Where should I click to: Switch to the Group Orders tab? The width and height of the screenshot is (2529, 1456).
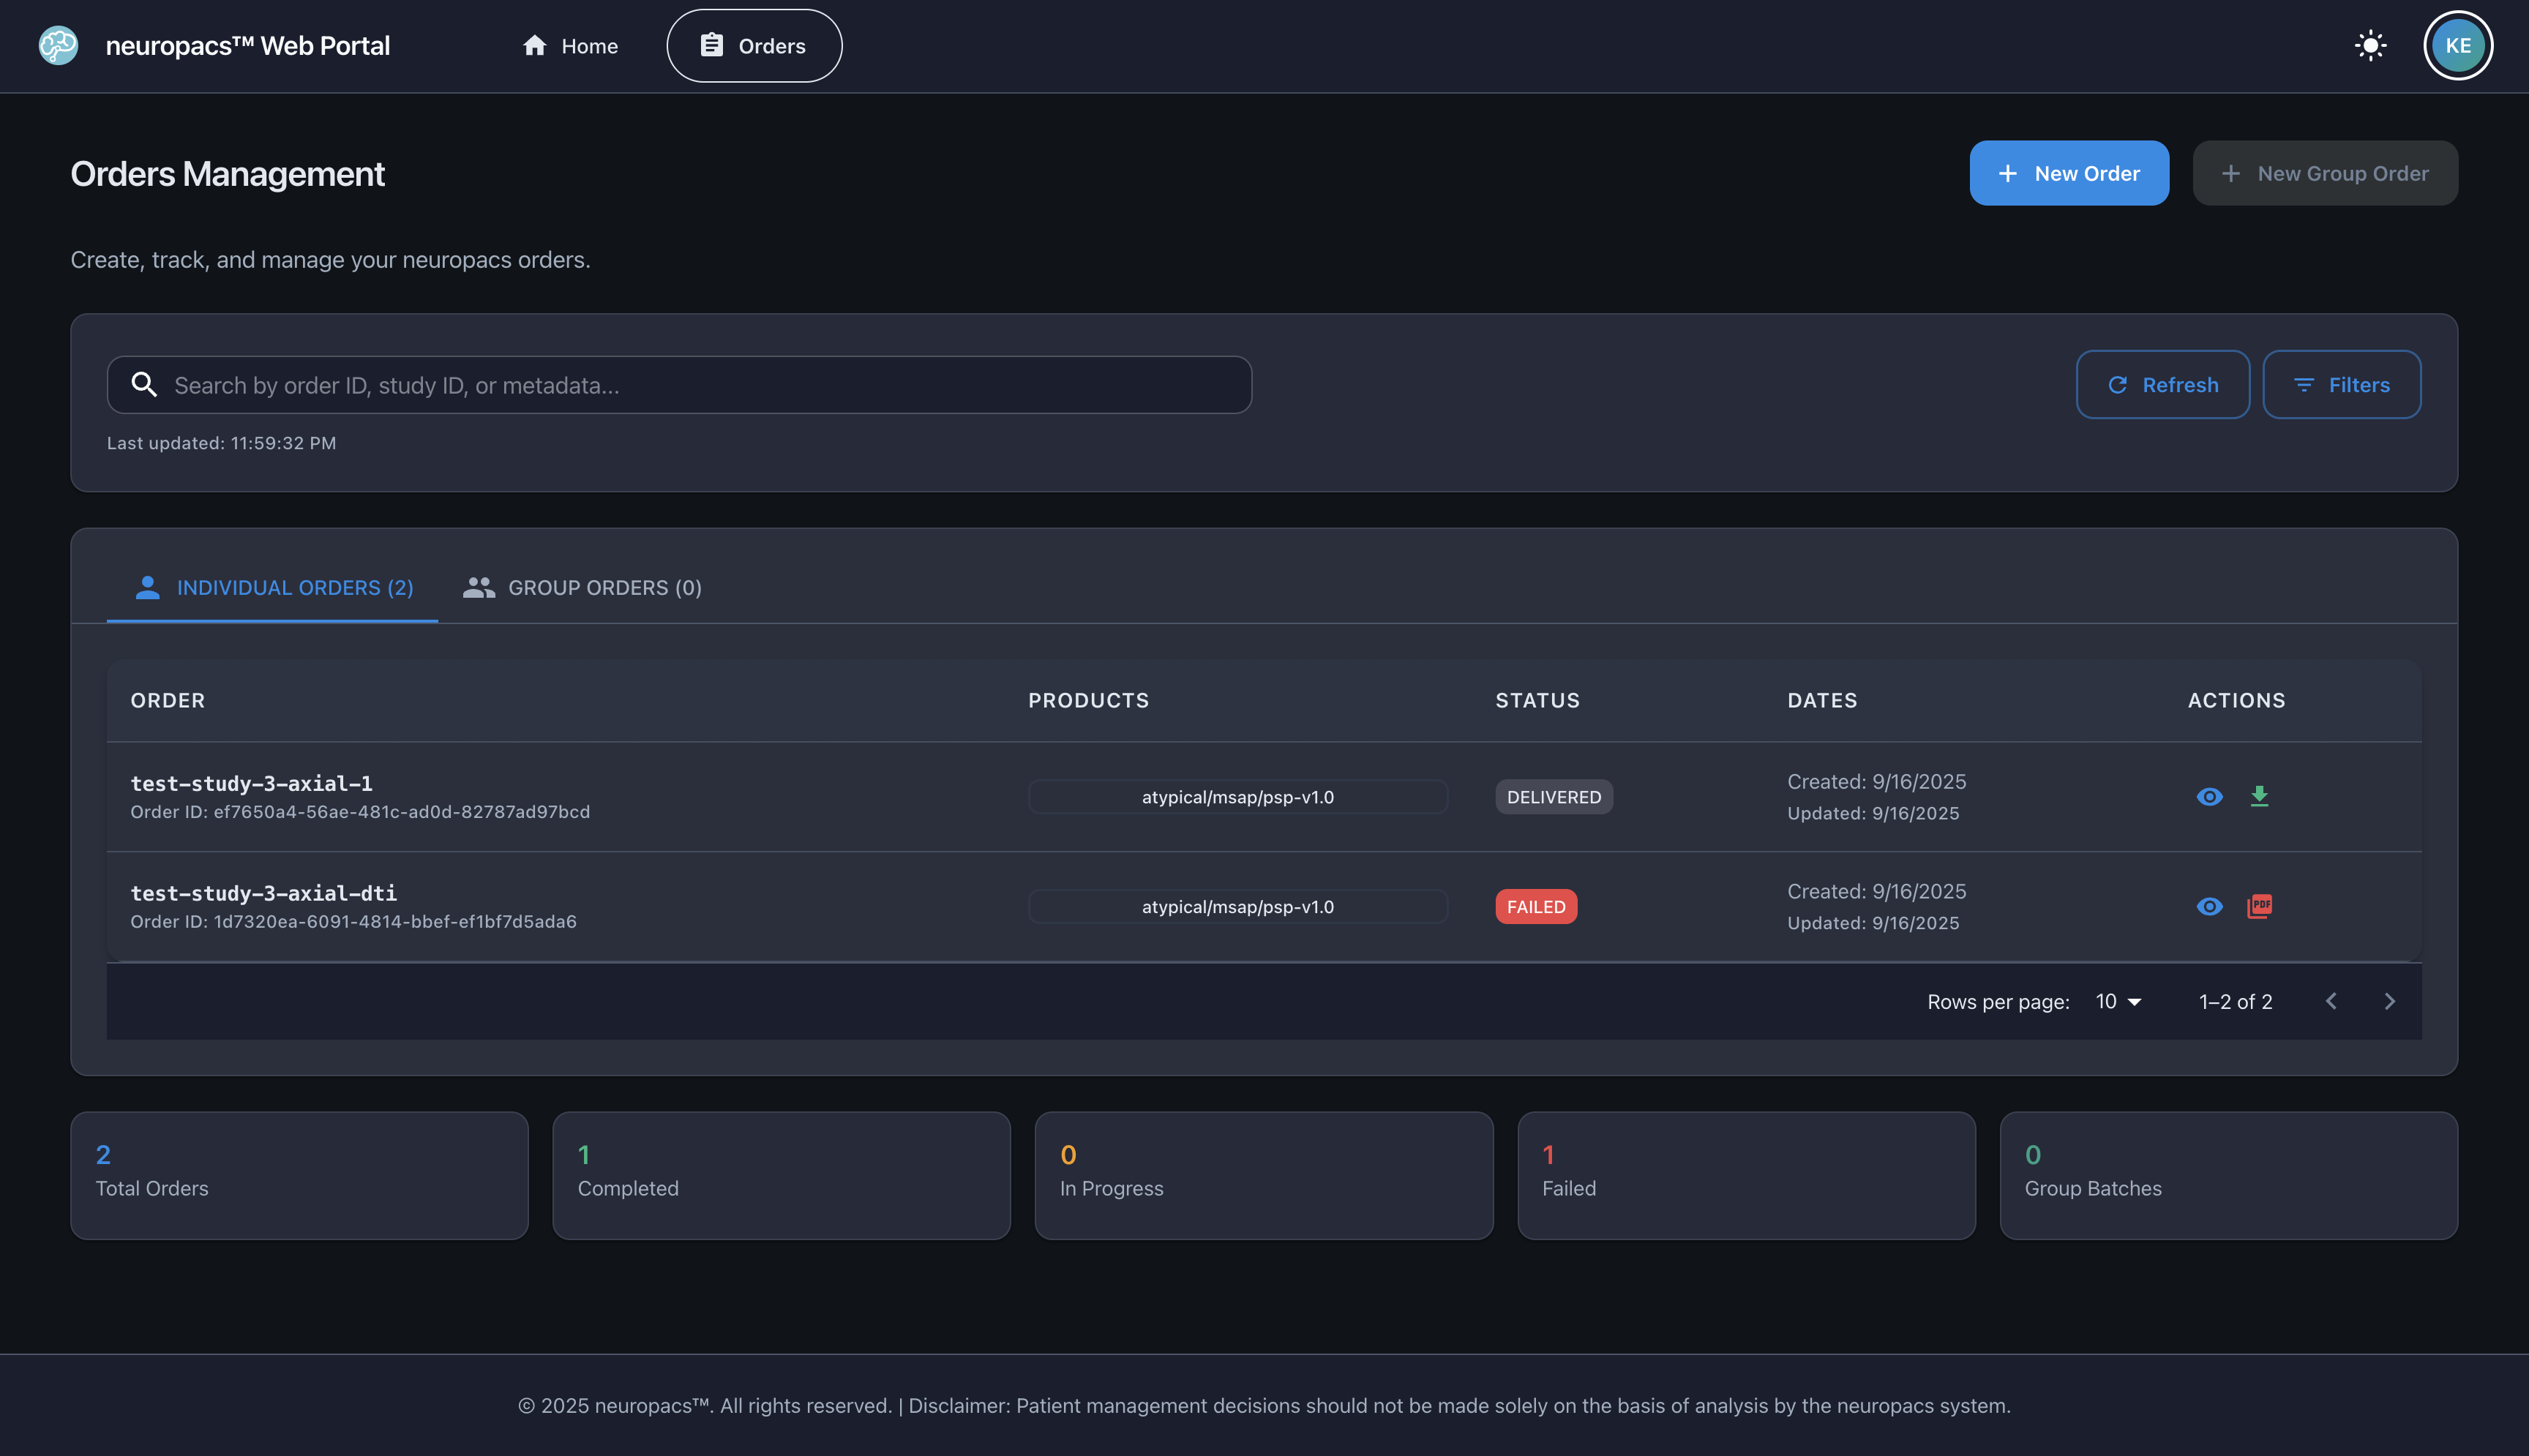(x=581, y=587)
